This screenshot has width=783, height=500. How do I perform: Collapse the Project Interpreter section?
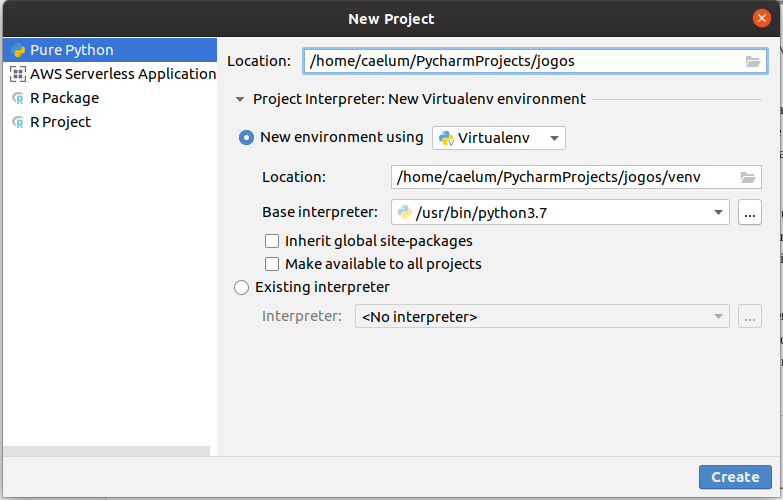pyautogui.click(x=240, y=99)
